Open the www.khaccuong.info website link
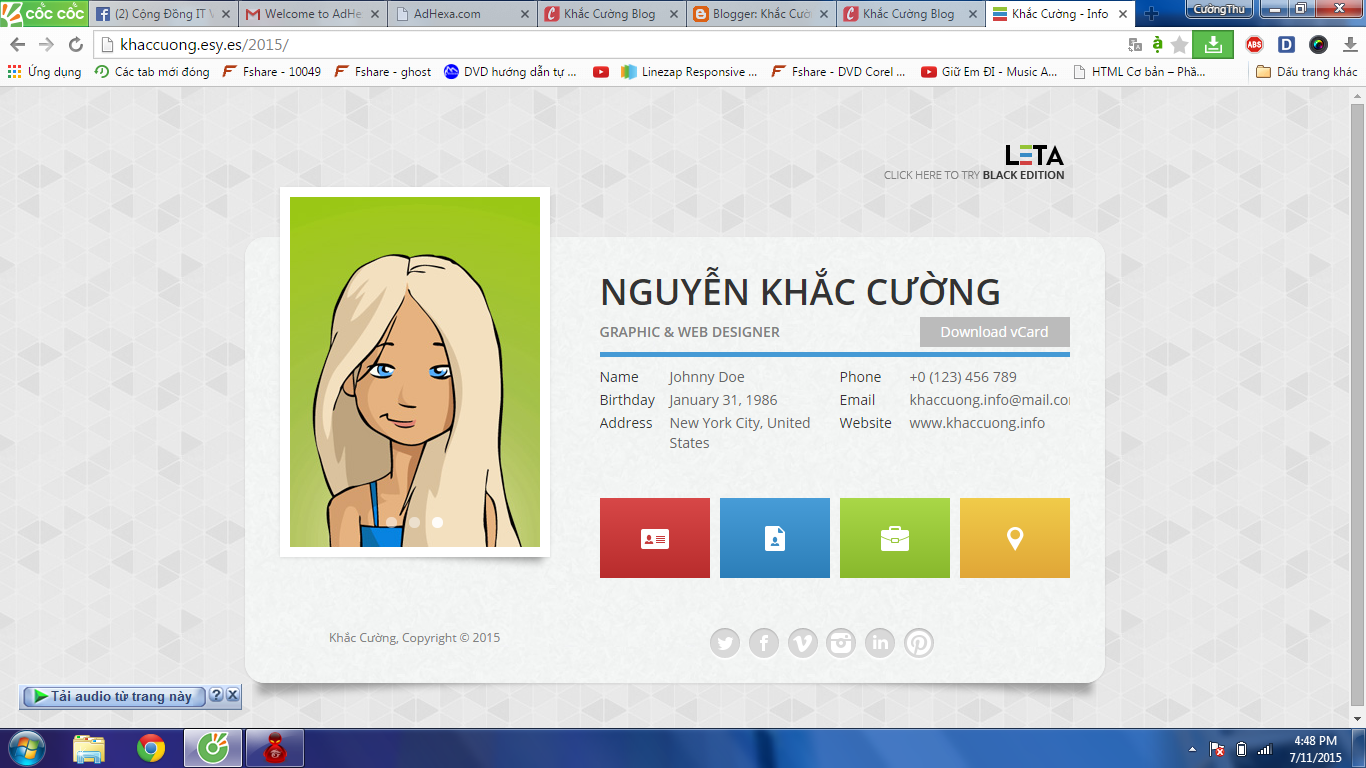The height and width of the screenshot is (768, 1366). [x=975, y=422]
